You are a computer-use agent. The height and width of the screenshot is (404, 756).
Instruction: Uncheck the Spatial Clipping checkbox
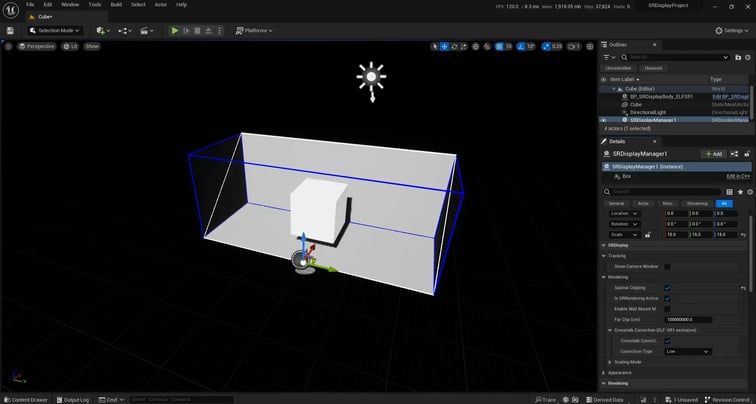point(667,288)
